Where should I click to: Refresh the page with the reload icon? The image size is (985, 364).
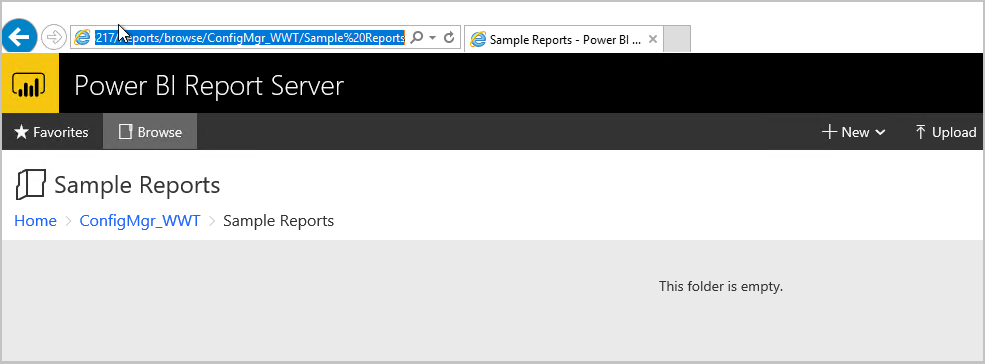(449, 38)
